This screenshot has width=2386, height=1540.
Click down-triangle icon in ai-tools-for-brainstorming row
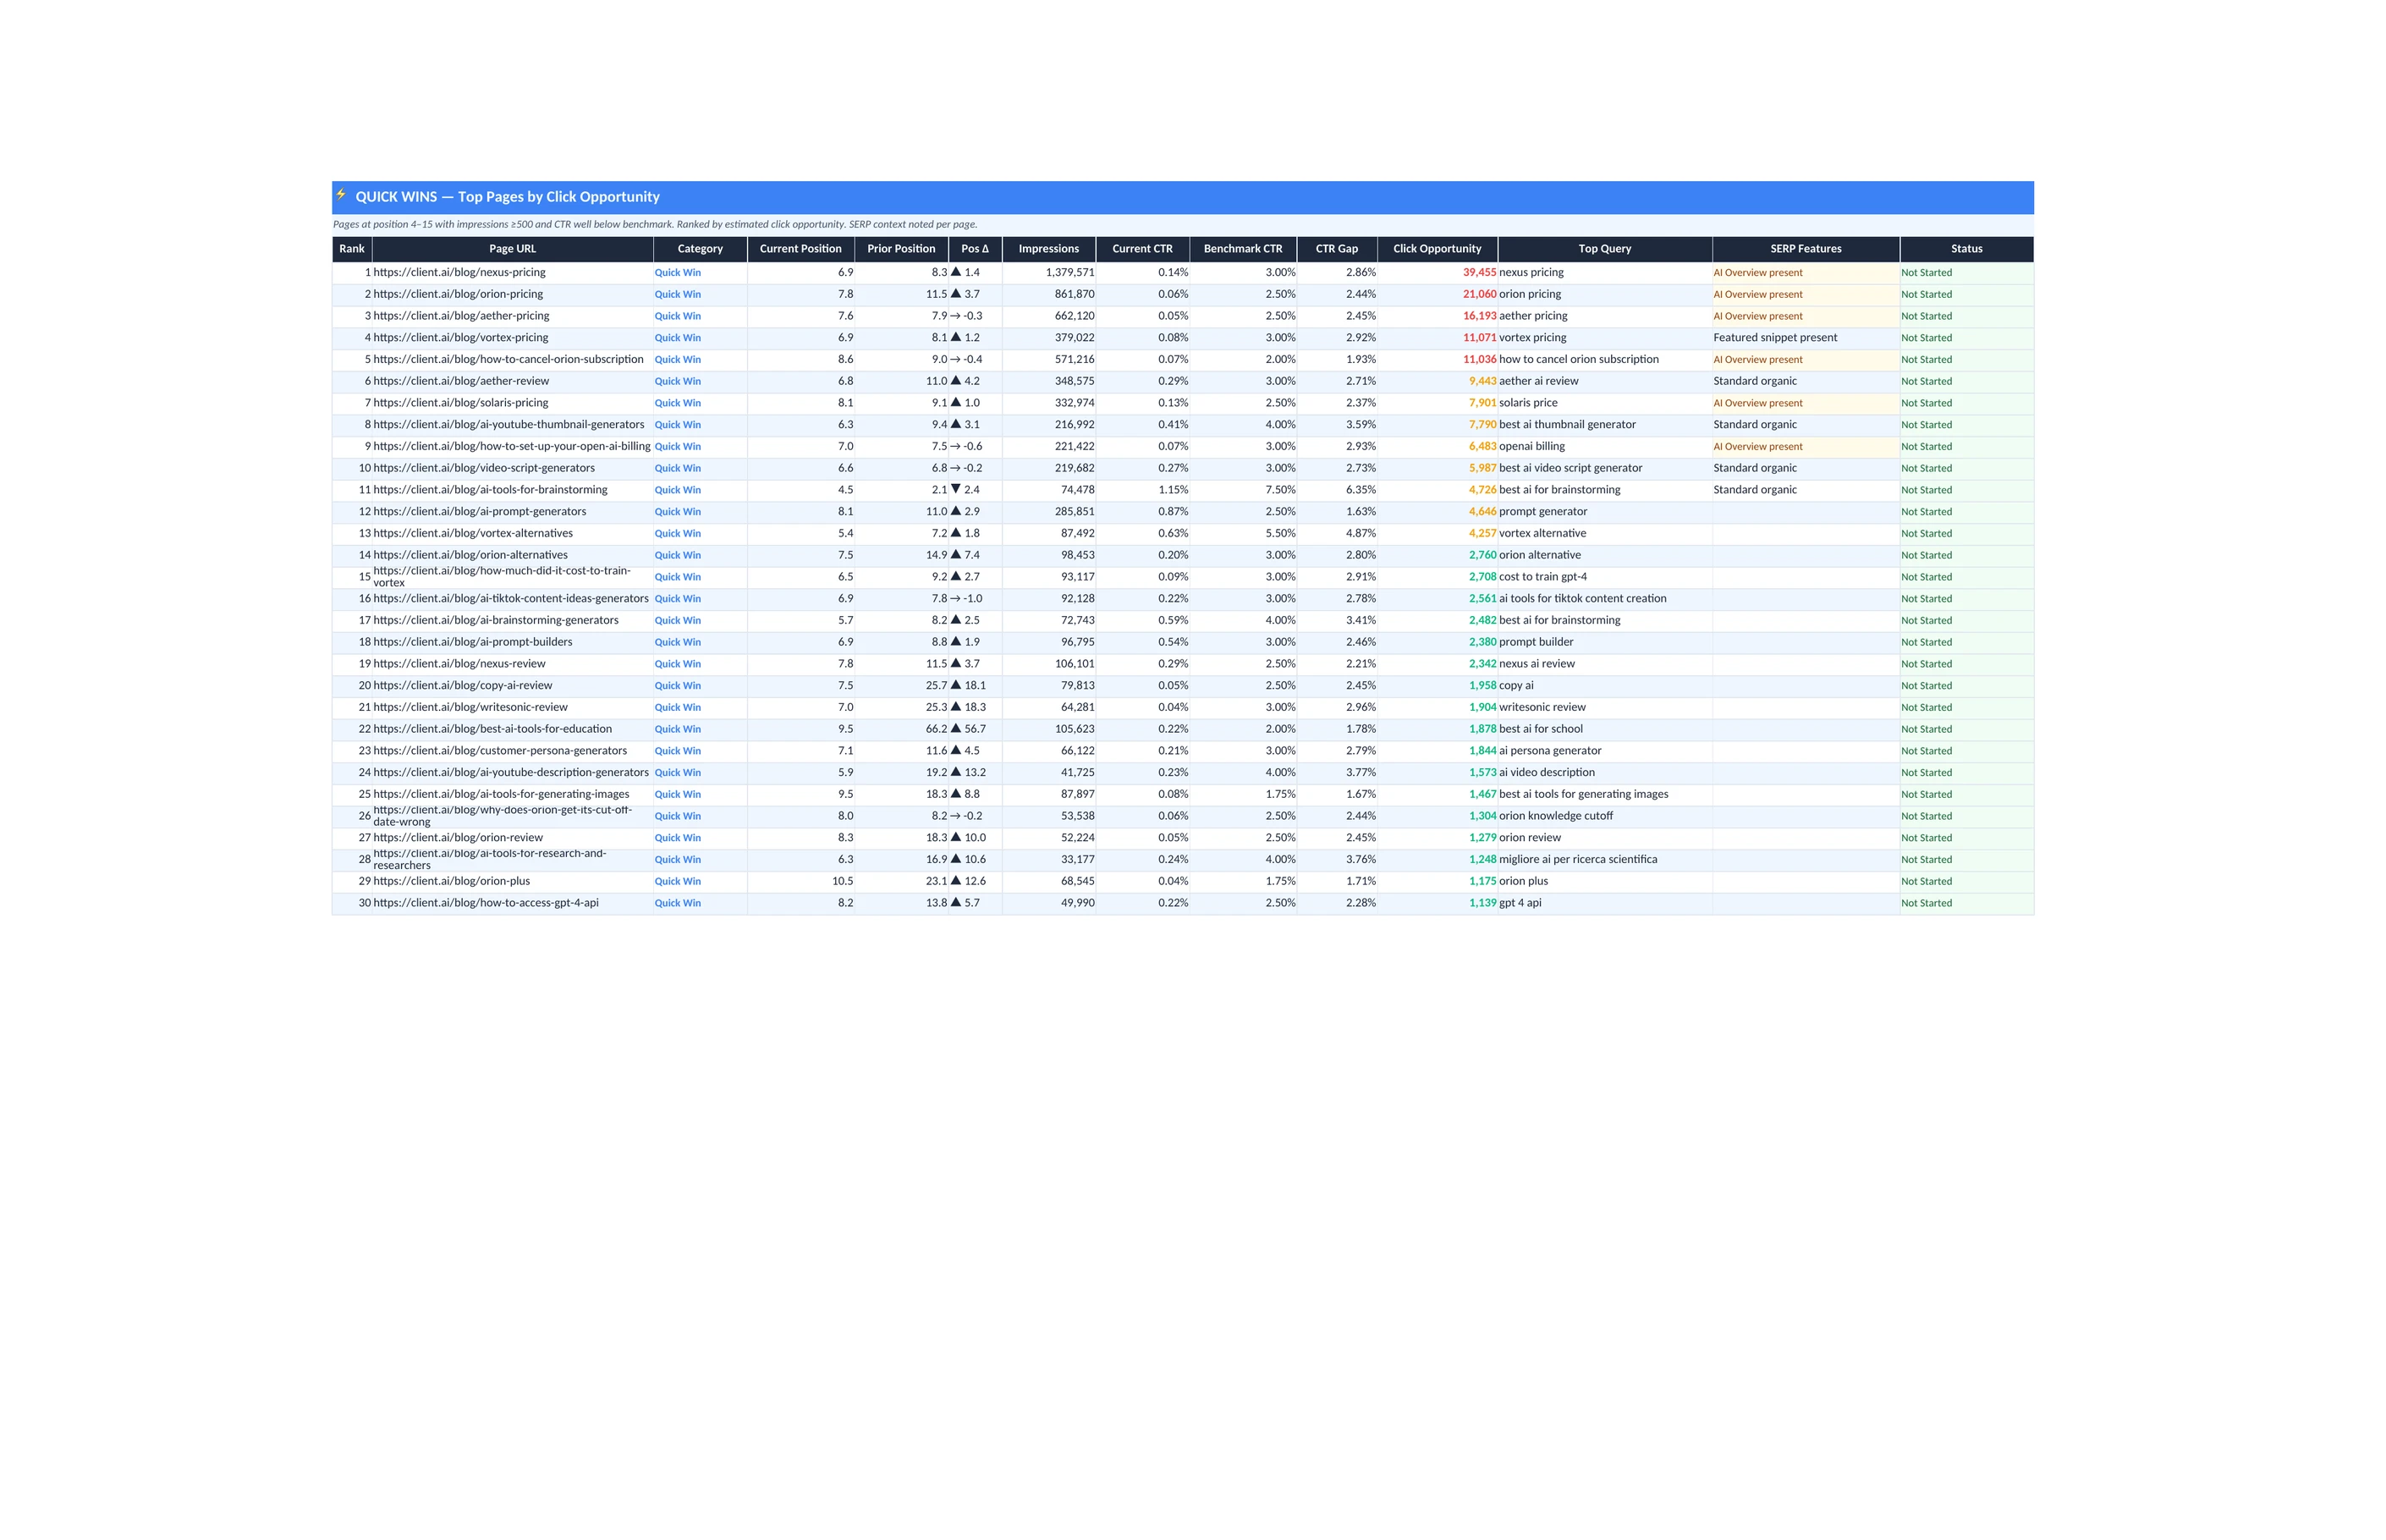(955, 490)
